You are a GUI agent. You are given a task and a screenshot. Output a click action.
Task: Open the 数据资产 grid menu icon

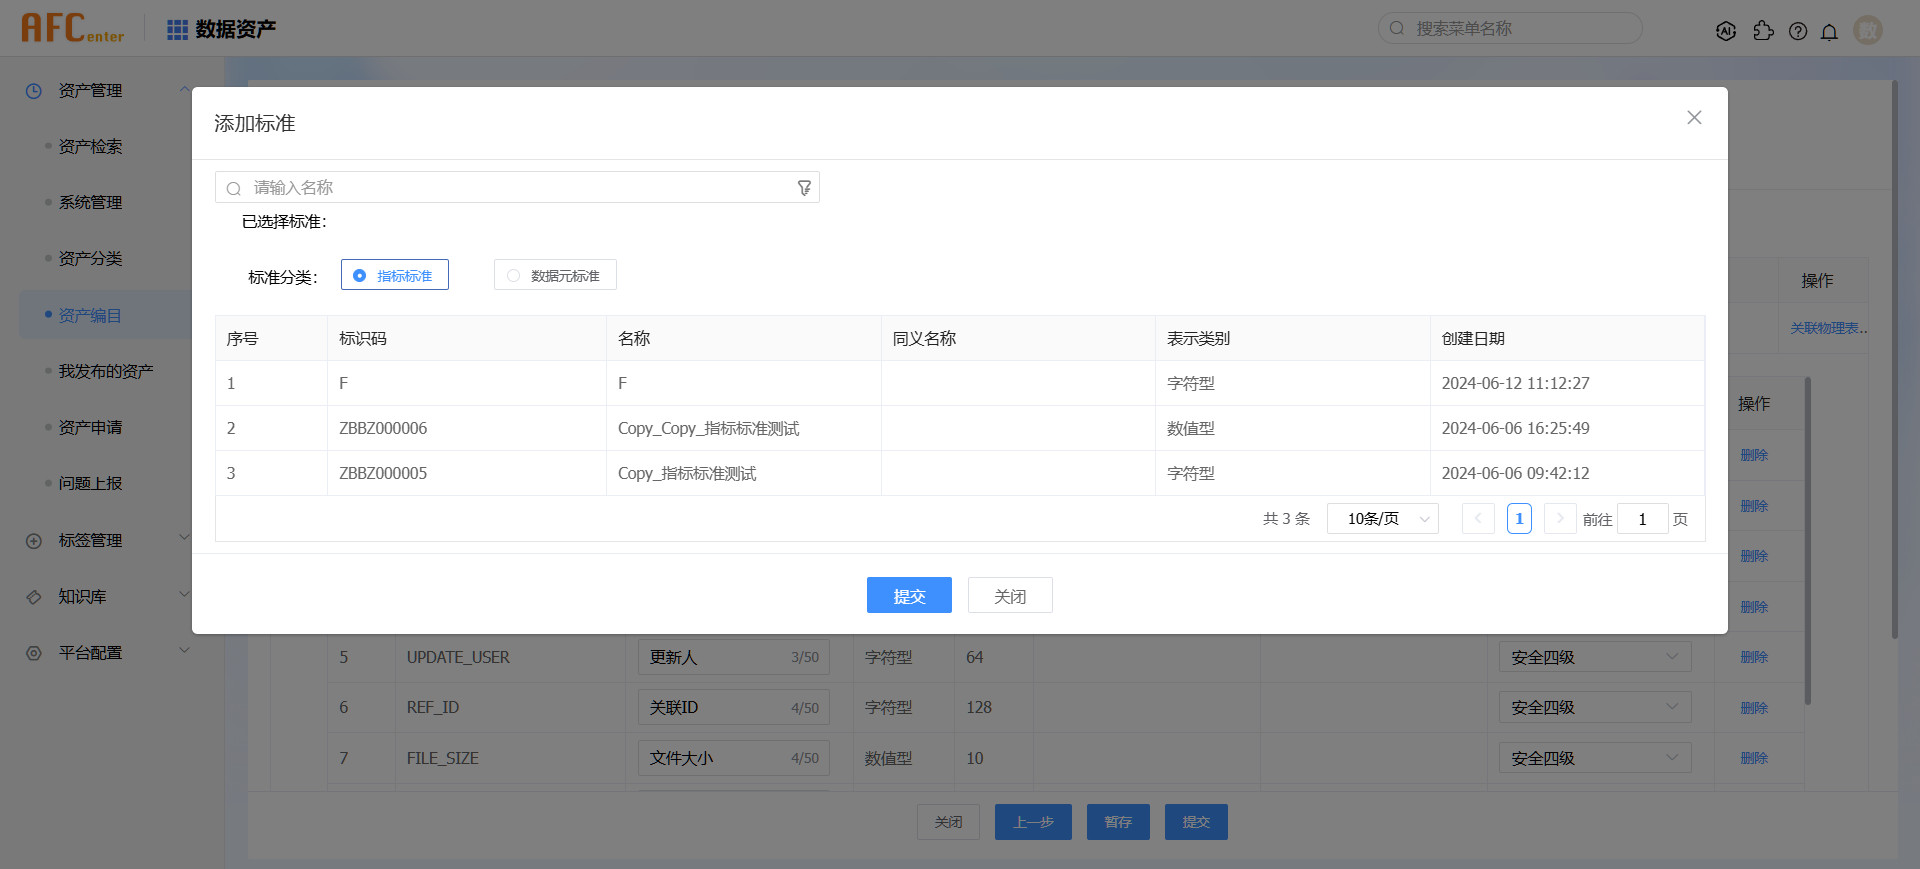[177, 30]
